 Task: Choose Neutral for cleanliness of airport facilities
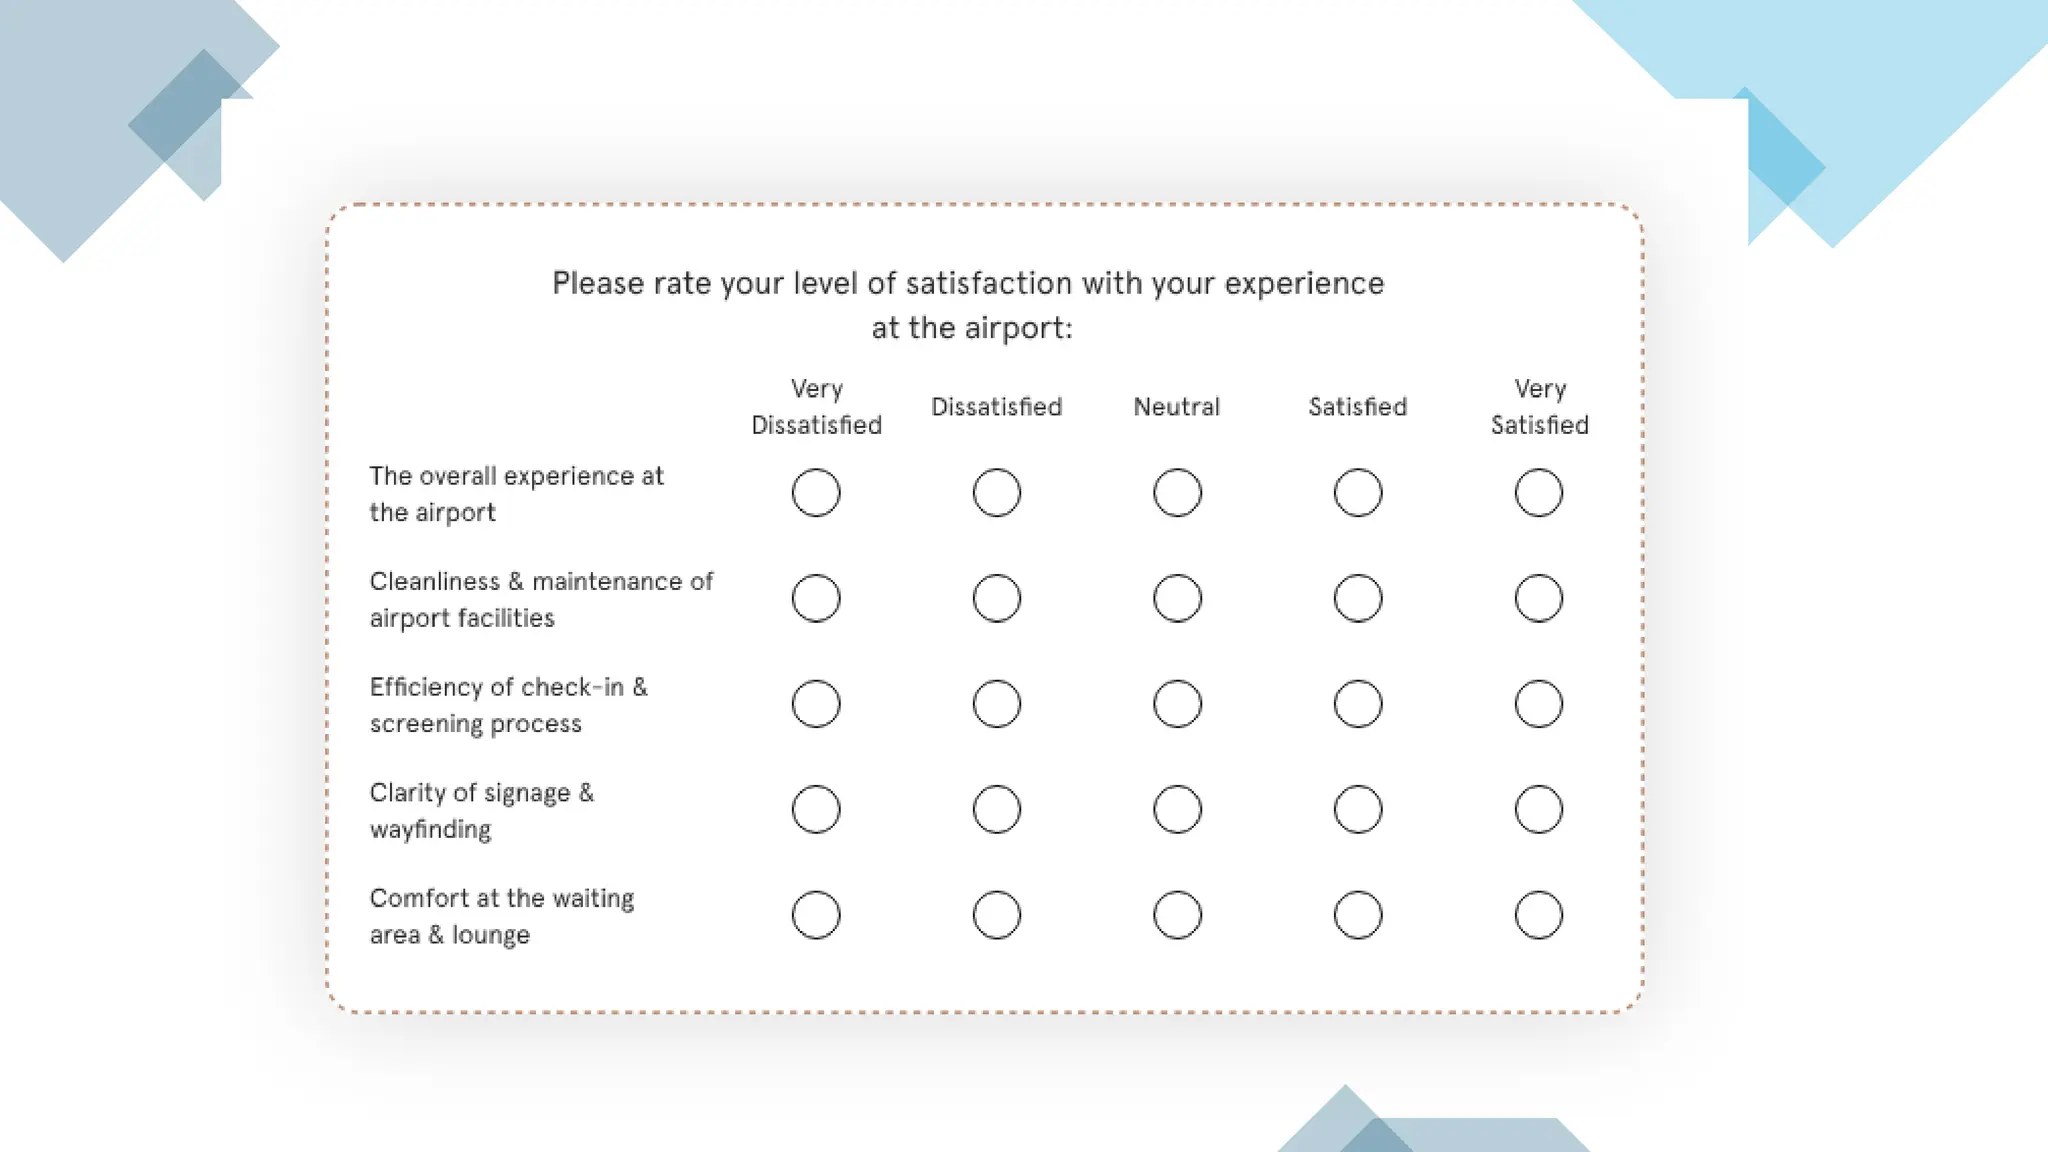(x=1177, y=599)
